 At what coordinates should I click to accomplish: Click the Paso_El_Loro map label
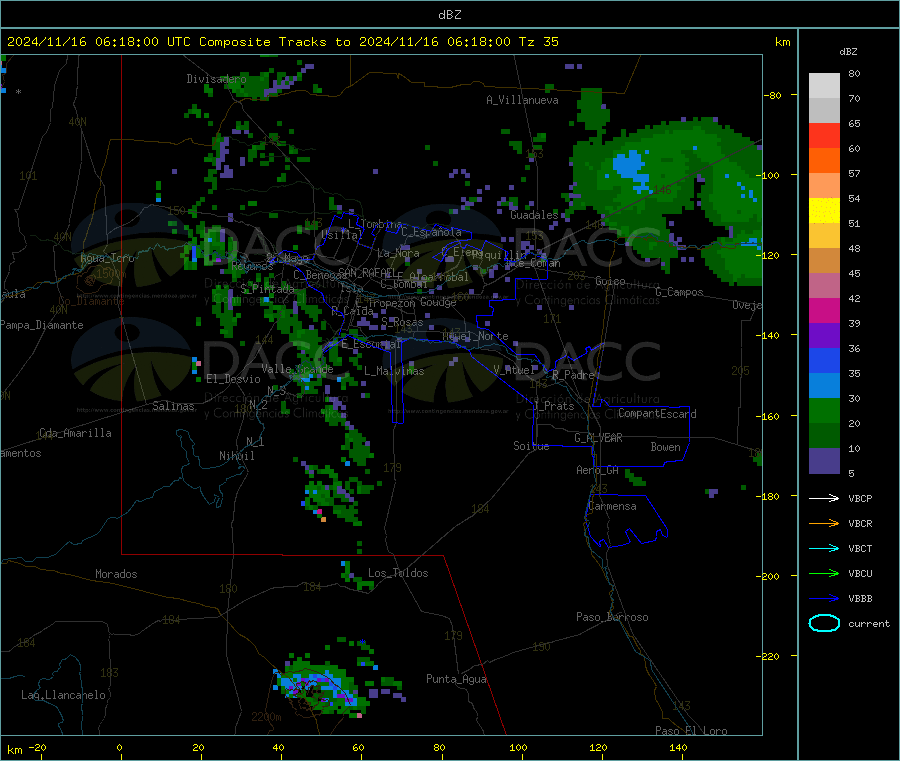(x=691, y=731)
